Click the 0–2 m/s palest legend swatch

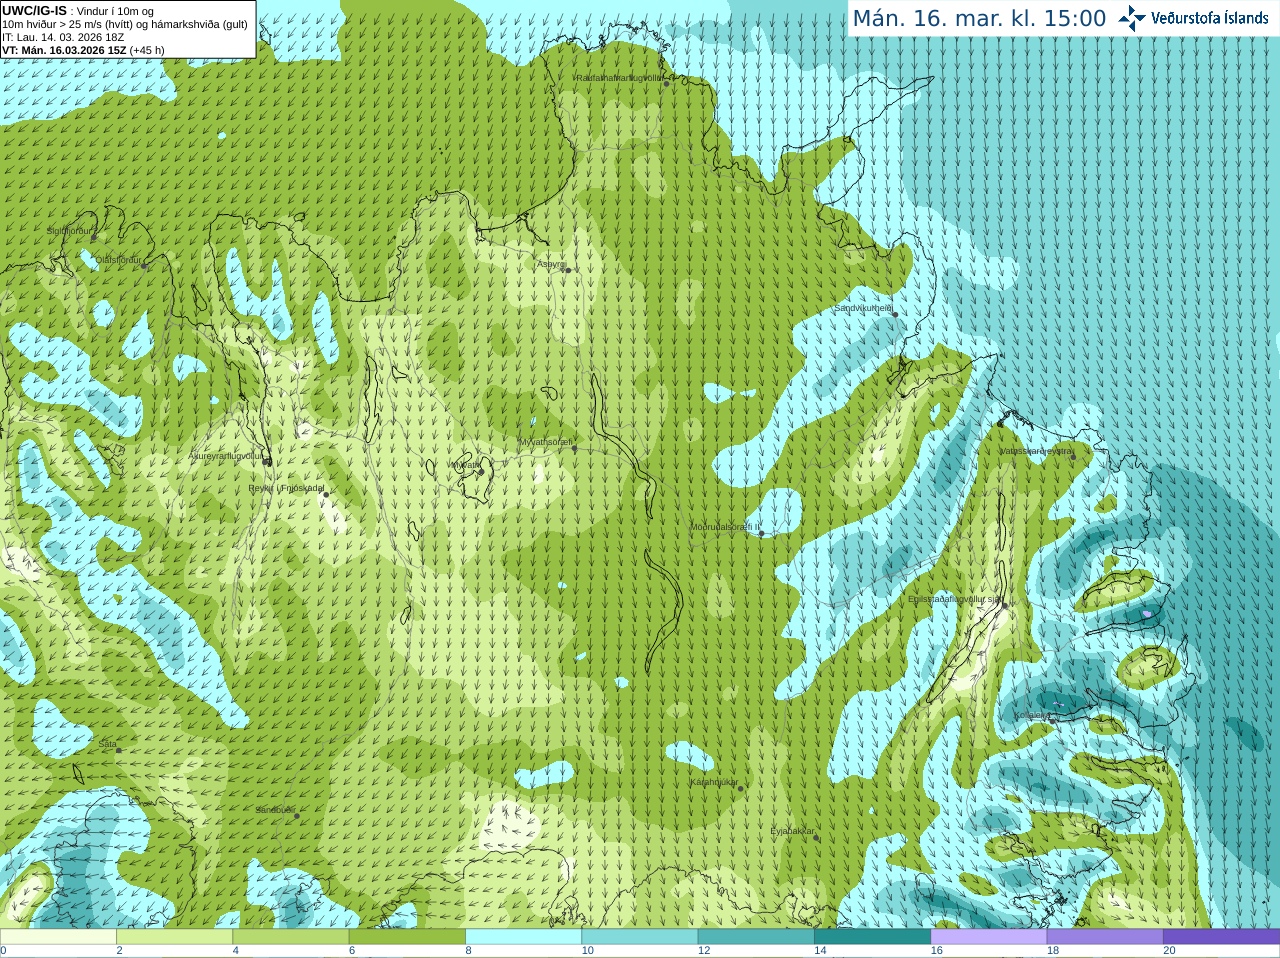(x=58, y=937)
